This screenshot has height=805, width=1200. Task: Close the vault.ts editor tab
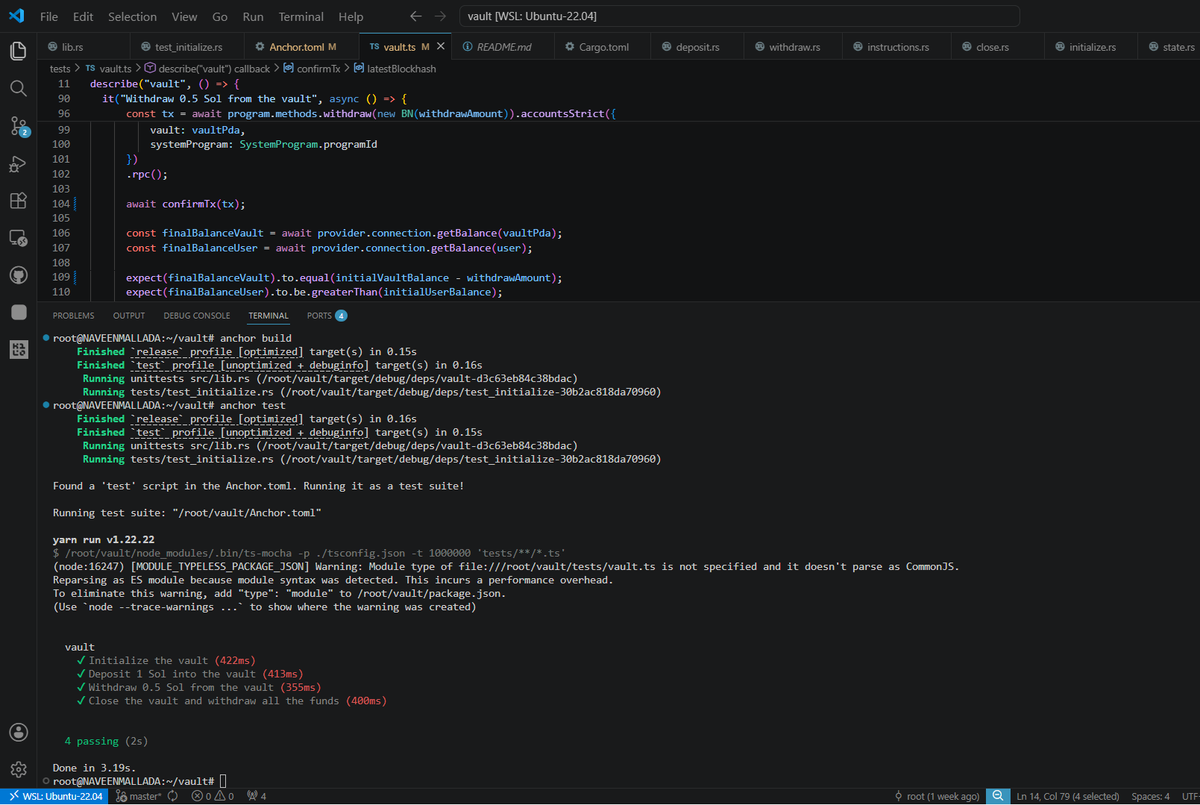(440, 47)
